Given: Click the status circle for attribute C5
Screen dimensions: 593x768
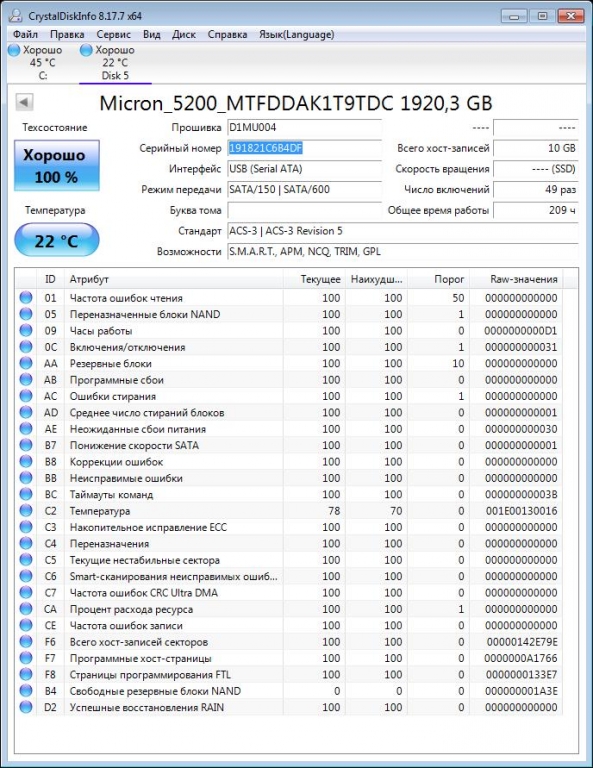Looking at the screenshot, I should coord(26,560).
